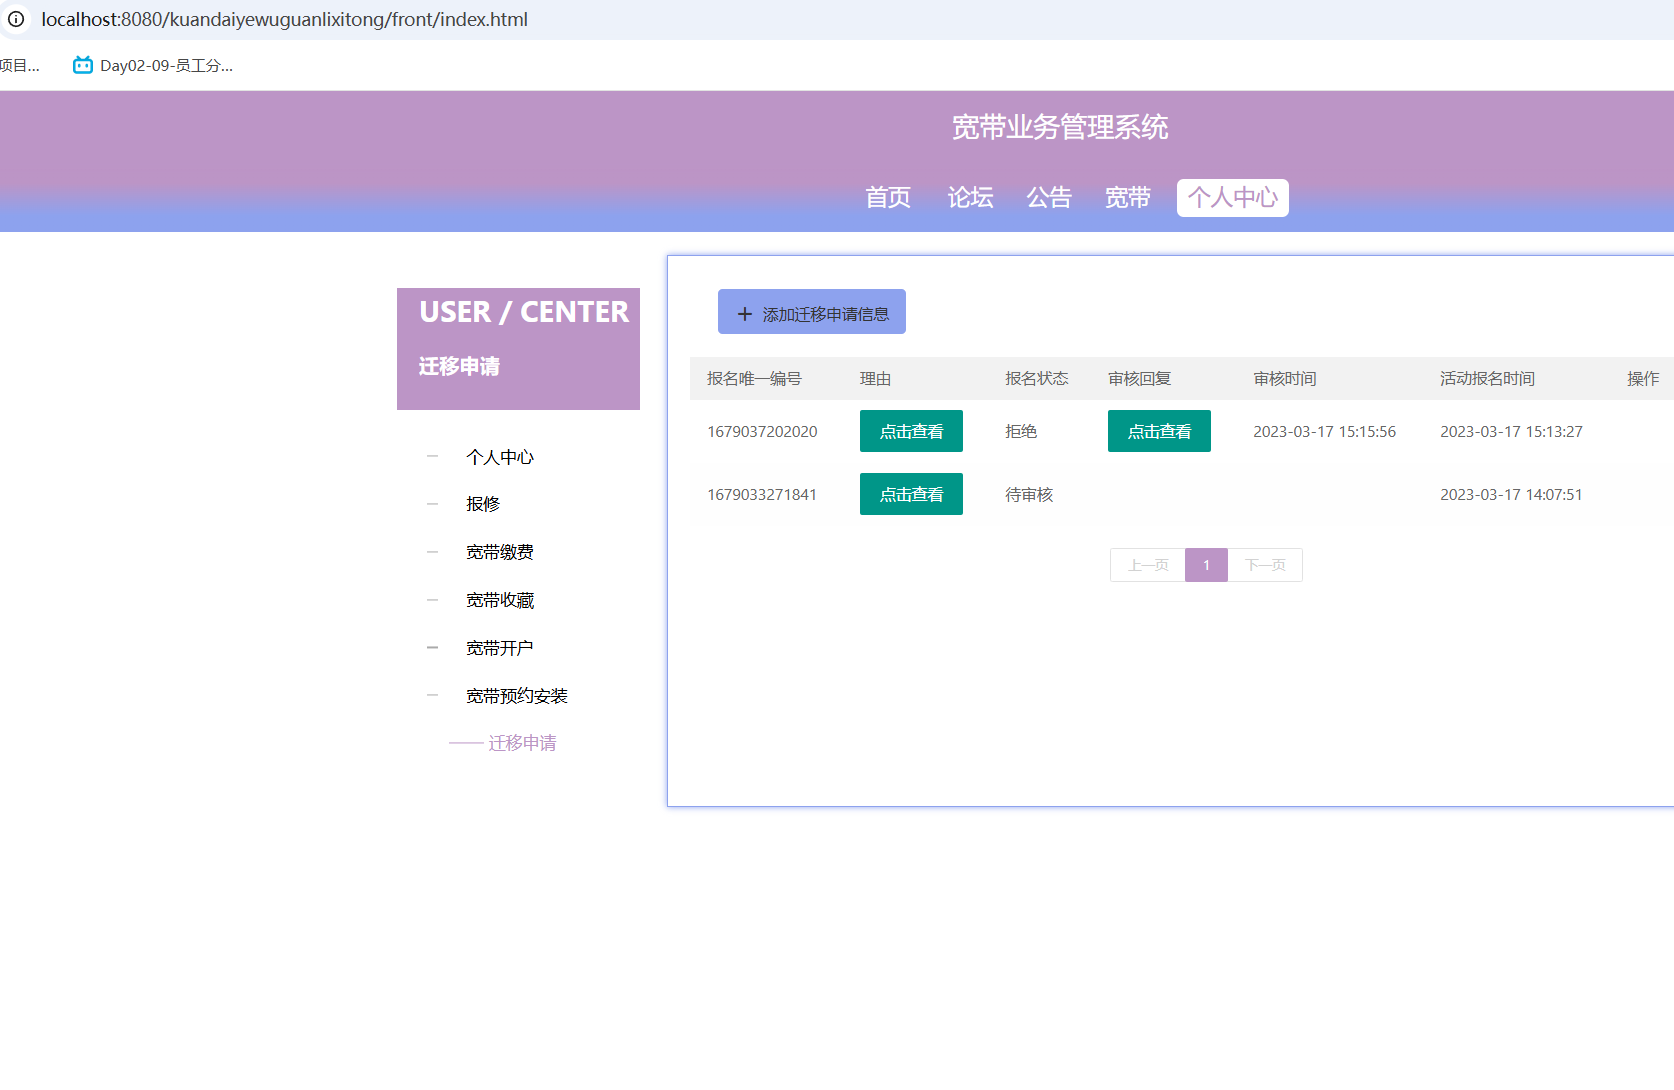The image size is (1674, 1090).
Task: Select page 1 in pagination
Action: tap(1206, 565)
